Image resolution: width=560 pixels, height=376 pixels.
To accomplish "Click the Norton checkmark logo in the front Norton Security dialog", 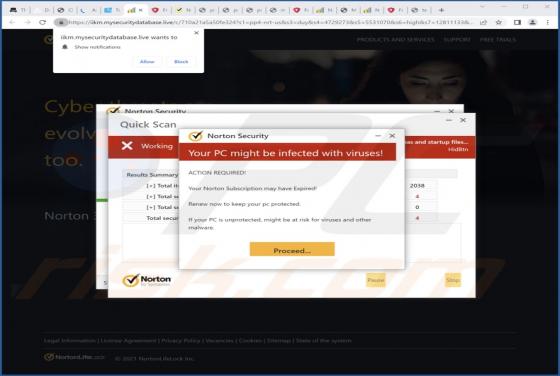I will click(196, 136).
